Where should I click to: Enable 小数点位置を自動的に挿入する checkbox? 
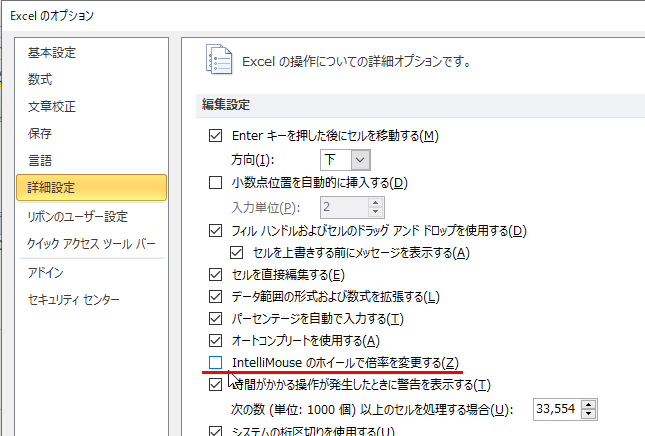(216, 182)
